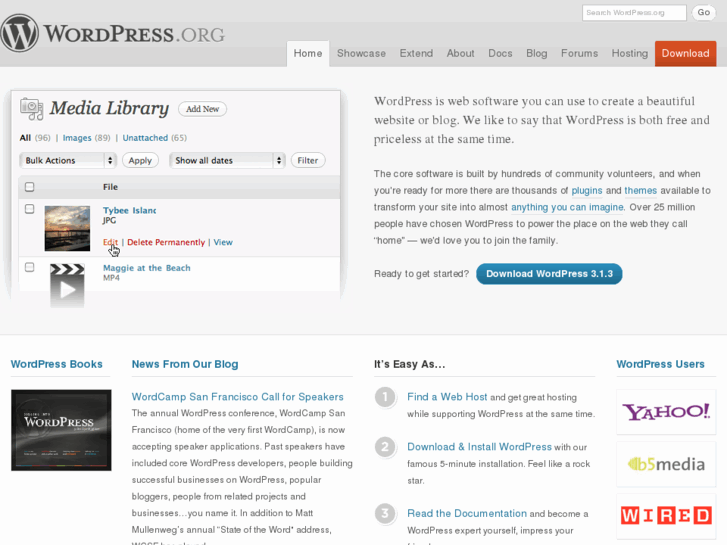Click the Yahoo! logo

click(x=666, y=412)
